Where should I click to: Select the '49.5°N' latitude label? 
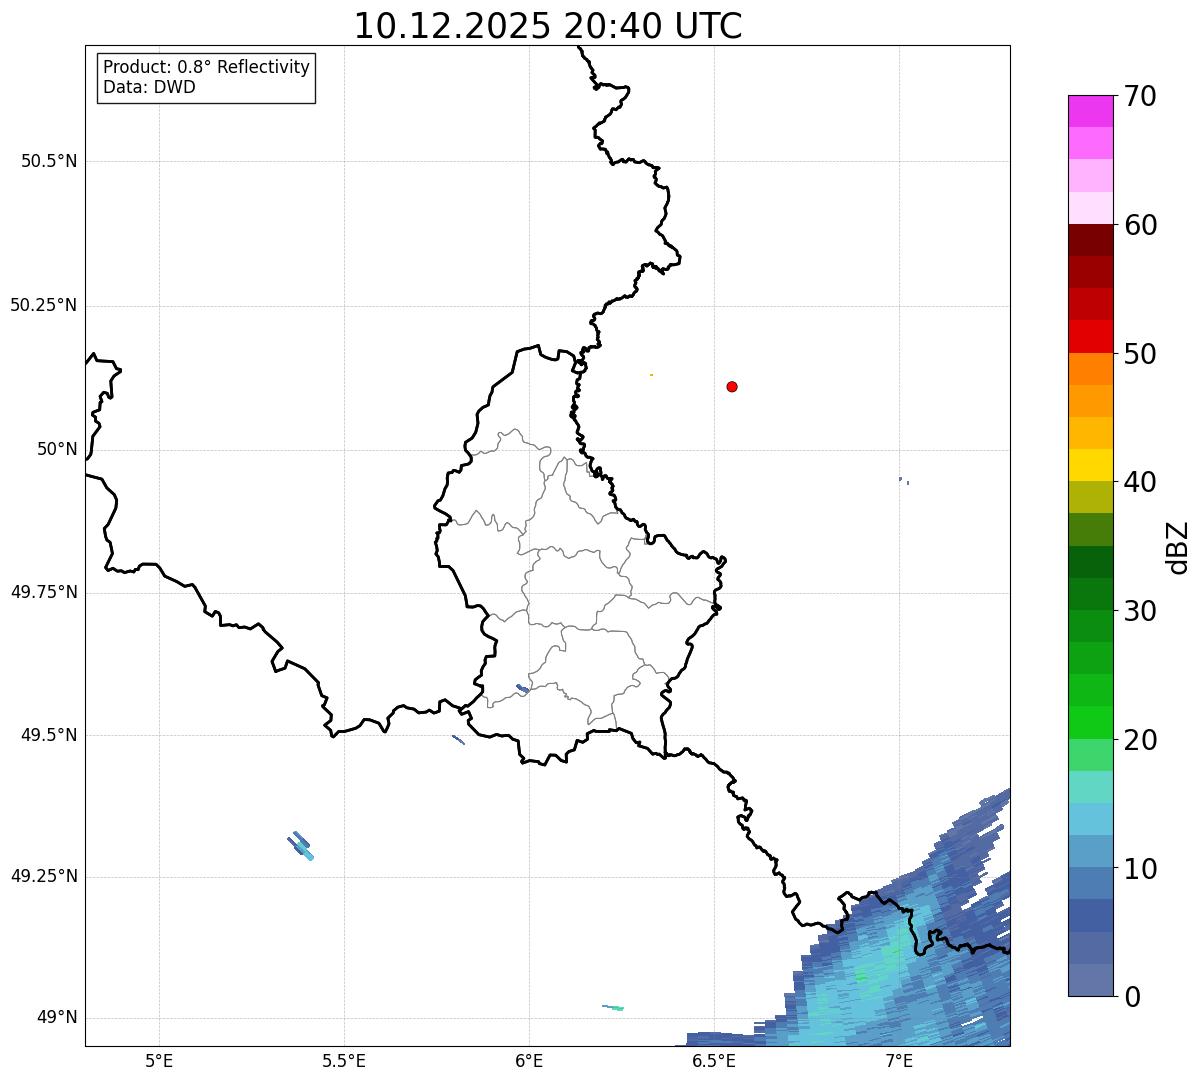(x=49, y=735)
